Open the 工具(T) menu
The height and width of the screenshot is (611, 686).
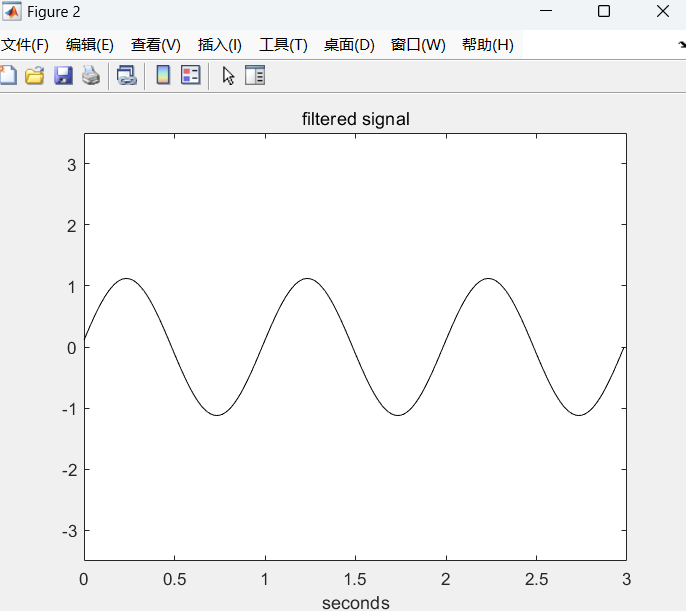284,45
